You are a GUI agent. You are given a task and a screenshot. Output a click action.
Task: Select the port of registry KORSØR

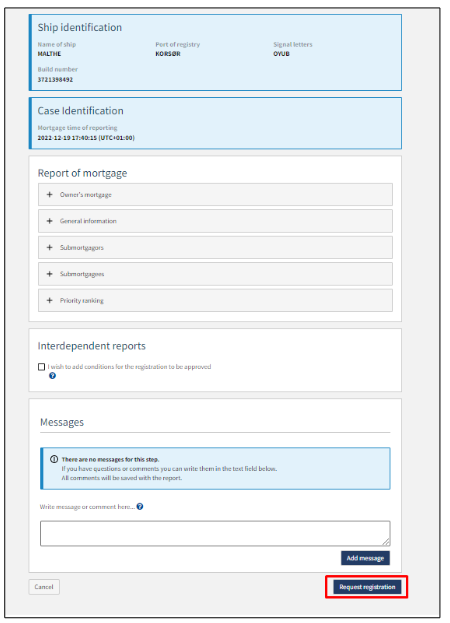(168, 54)
